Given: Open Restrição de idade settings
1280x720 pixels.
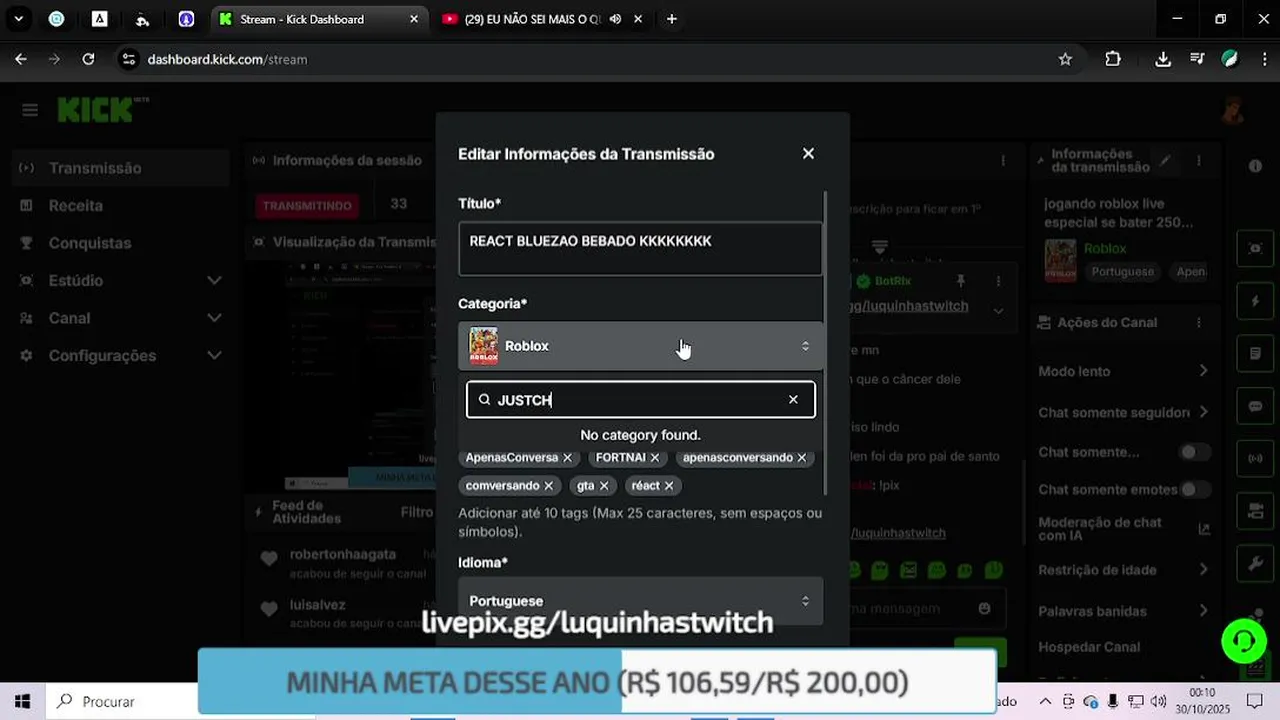Looking at the screenshot, I should 1123,570.
